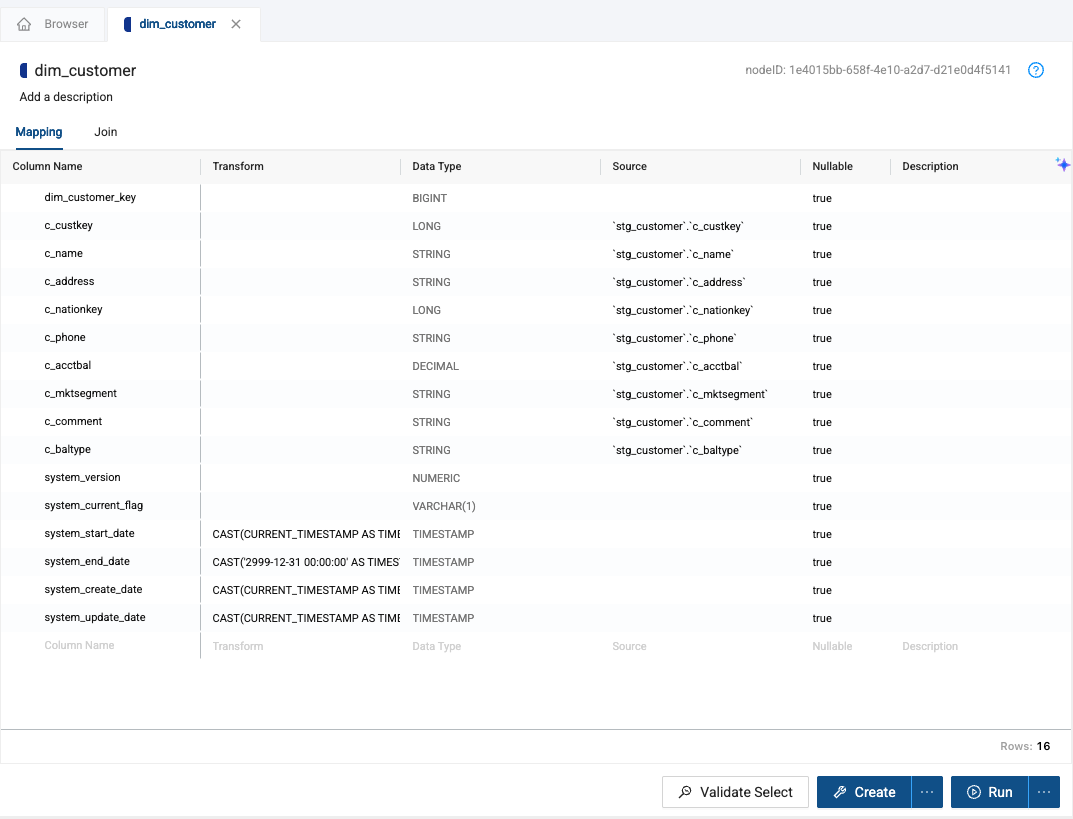
Task: Click the DECIMAL data type cell
Action: tap(435, 367)
